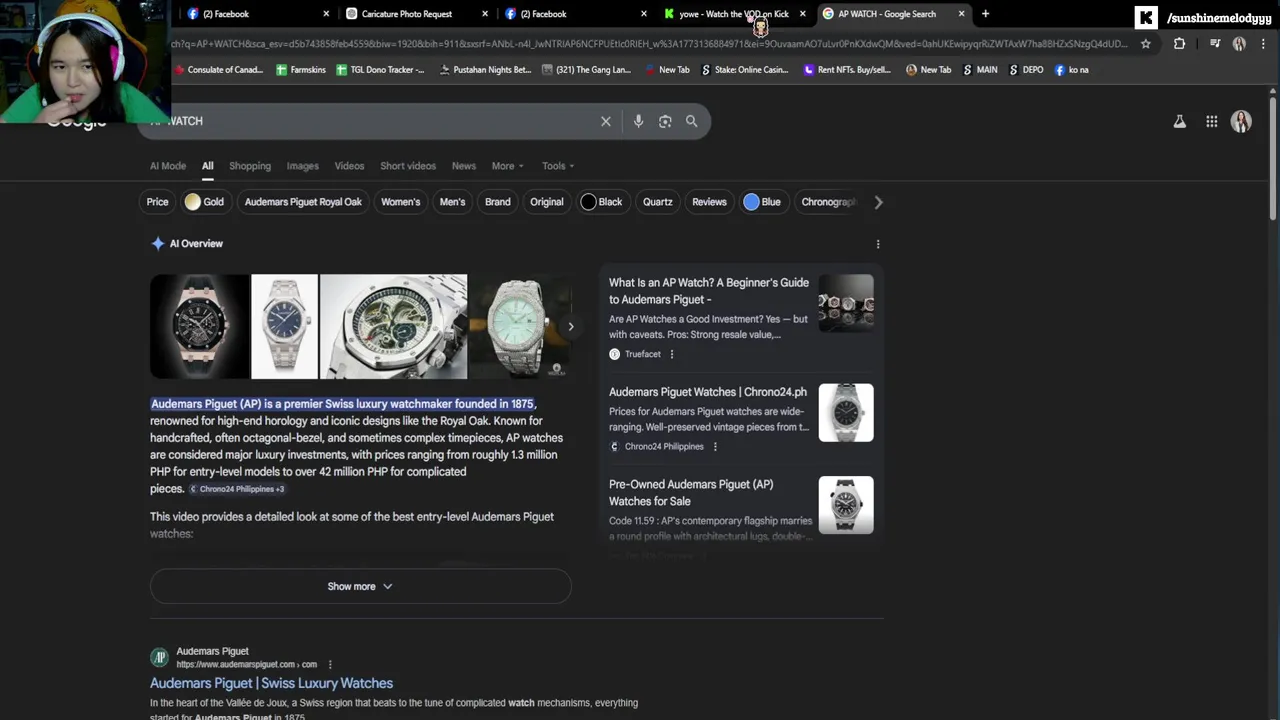Click the Audemars Piguet site favicon
This screenshot has height=720, width=1280.
(159, 657)
